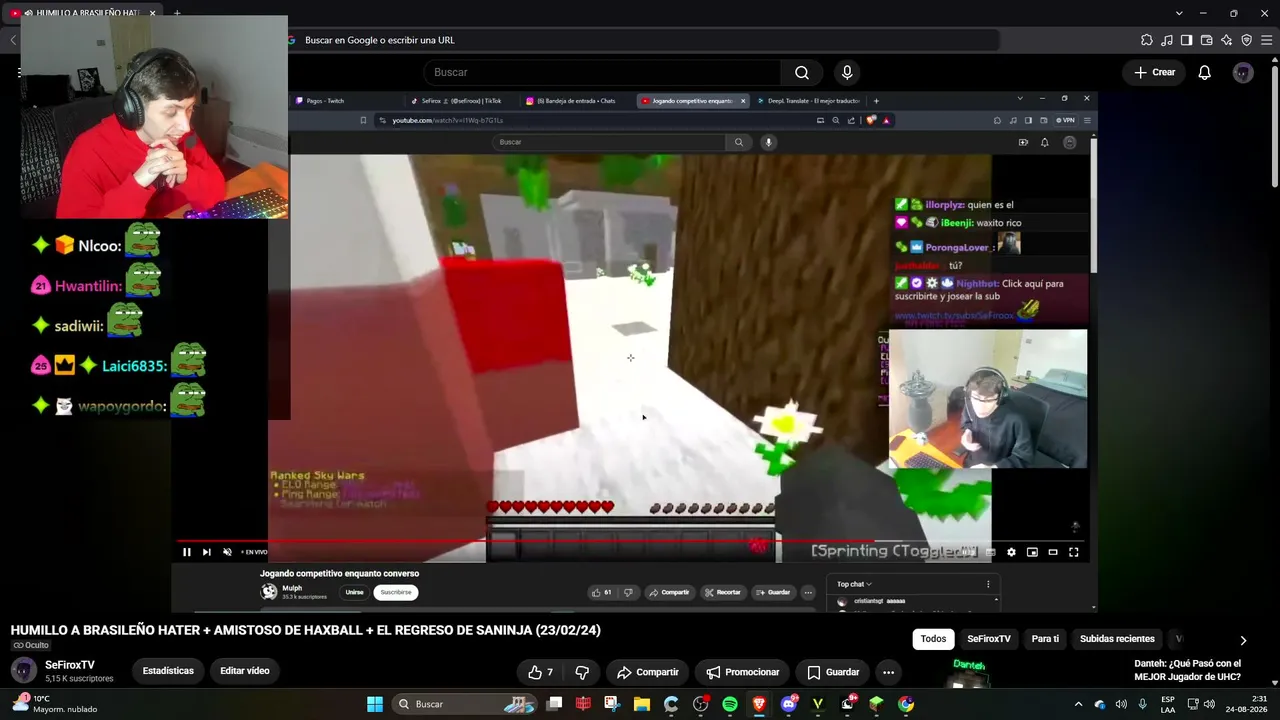Open the Brave Wallet icon
The image size is (1280, 720).
click(1206, 40)
